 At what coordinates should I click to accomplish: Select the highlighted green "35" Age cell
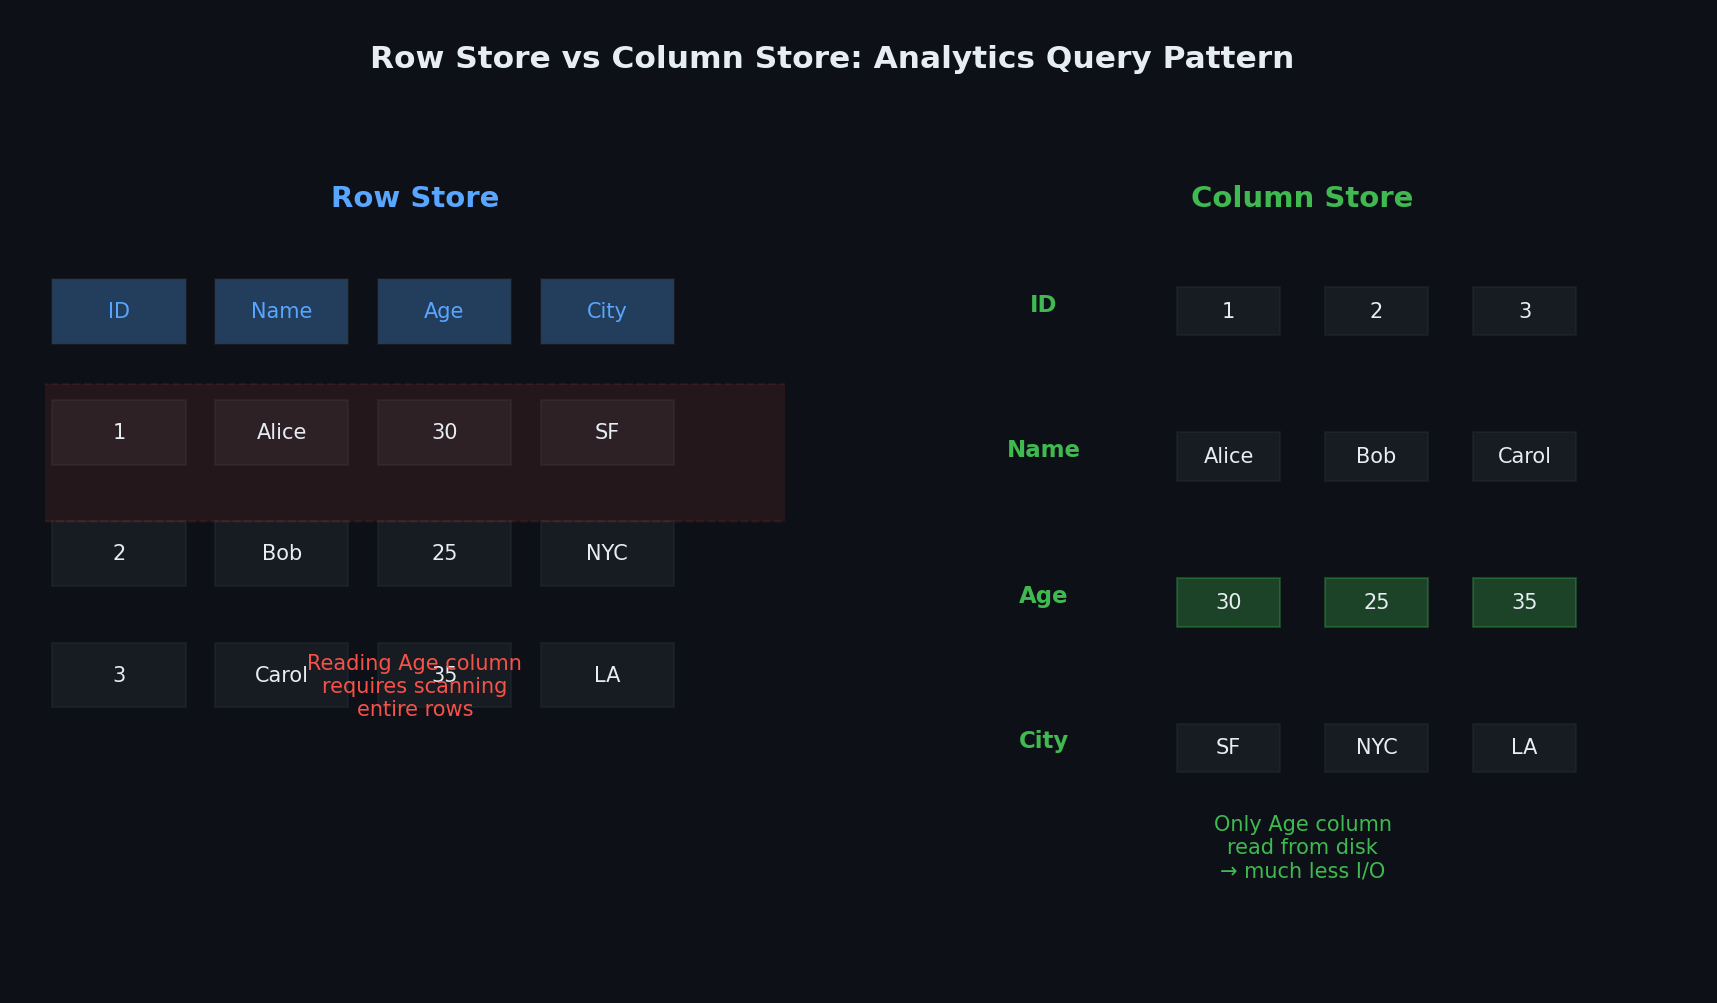click(1524, 602)
